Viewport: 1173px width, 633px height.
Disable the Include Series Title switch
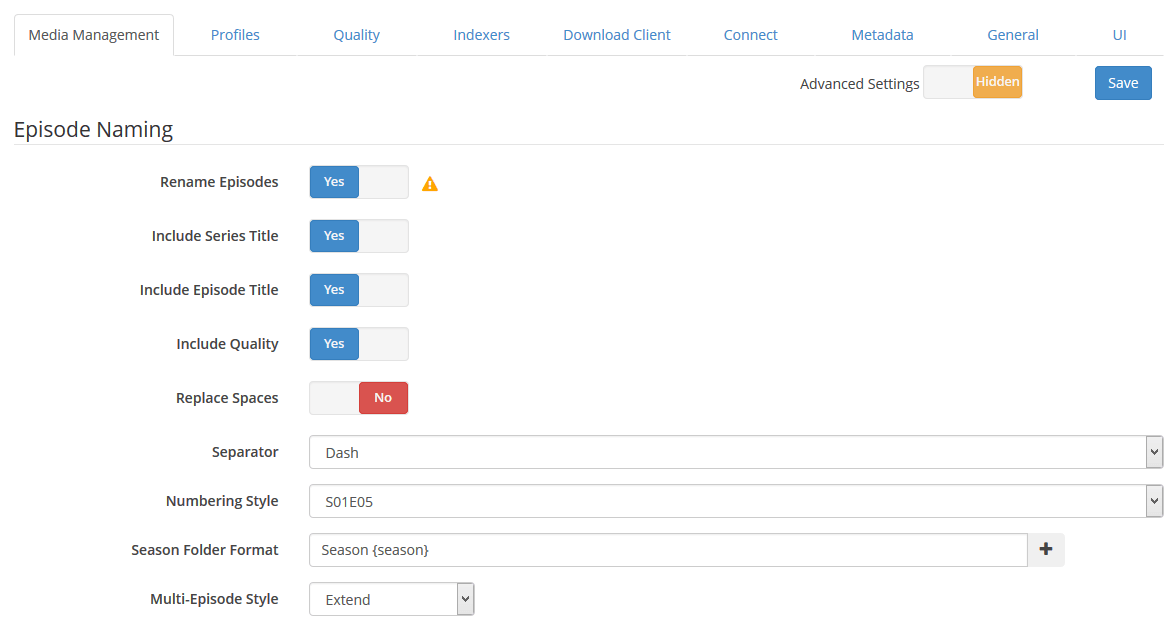click(359, 236)
